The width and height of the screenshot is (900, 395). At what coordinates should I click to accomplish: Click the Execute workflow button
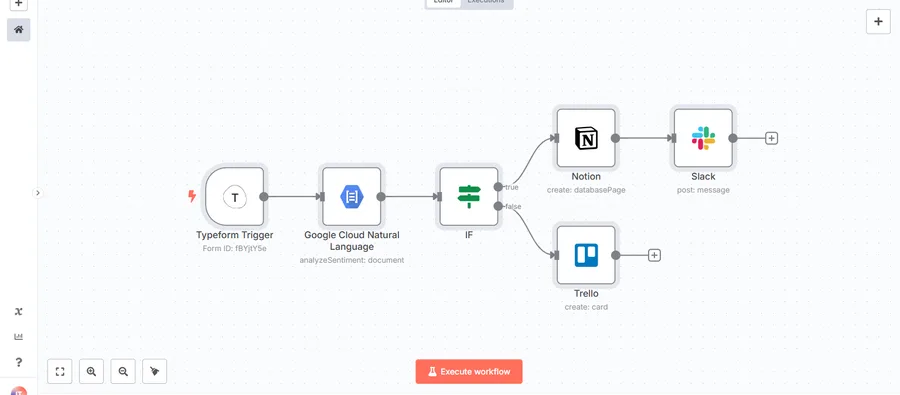[x=469, y=371]
